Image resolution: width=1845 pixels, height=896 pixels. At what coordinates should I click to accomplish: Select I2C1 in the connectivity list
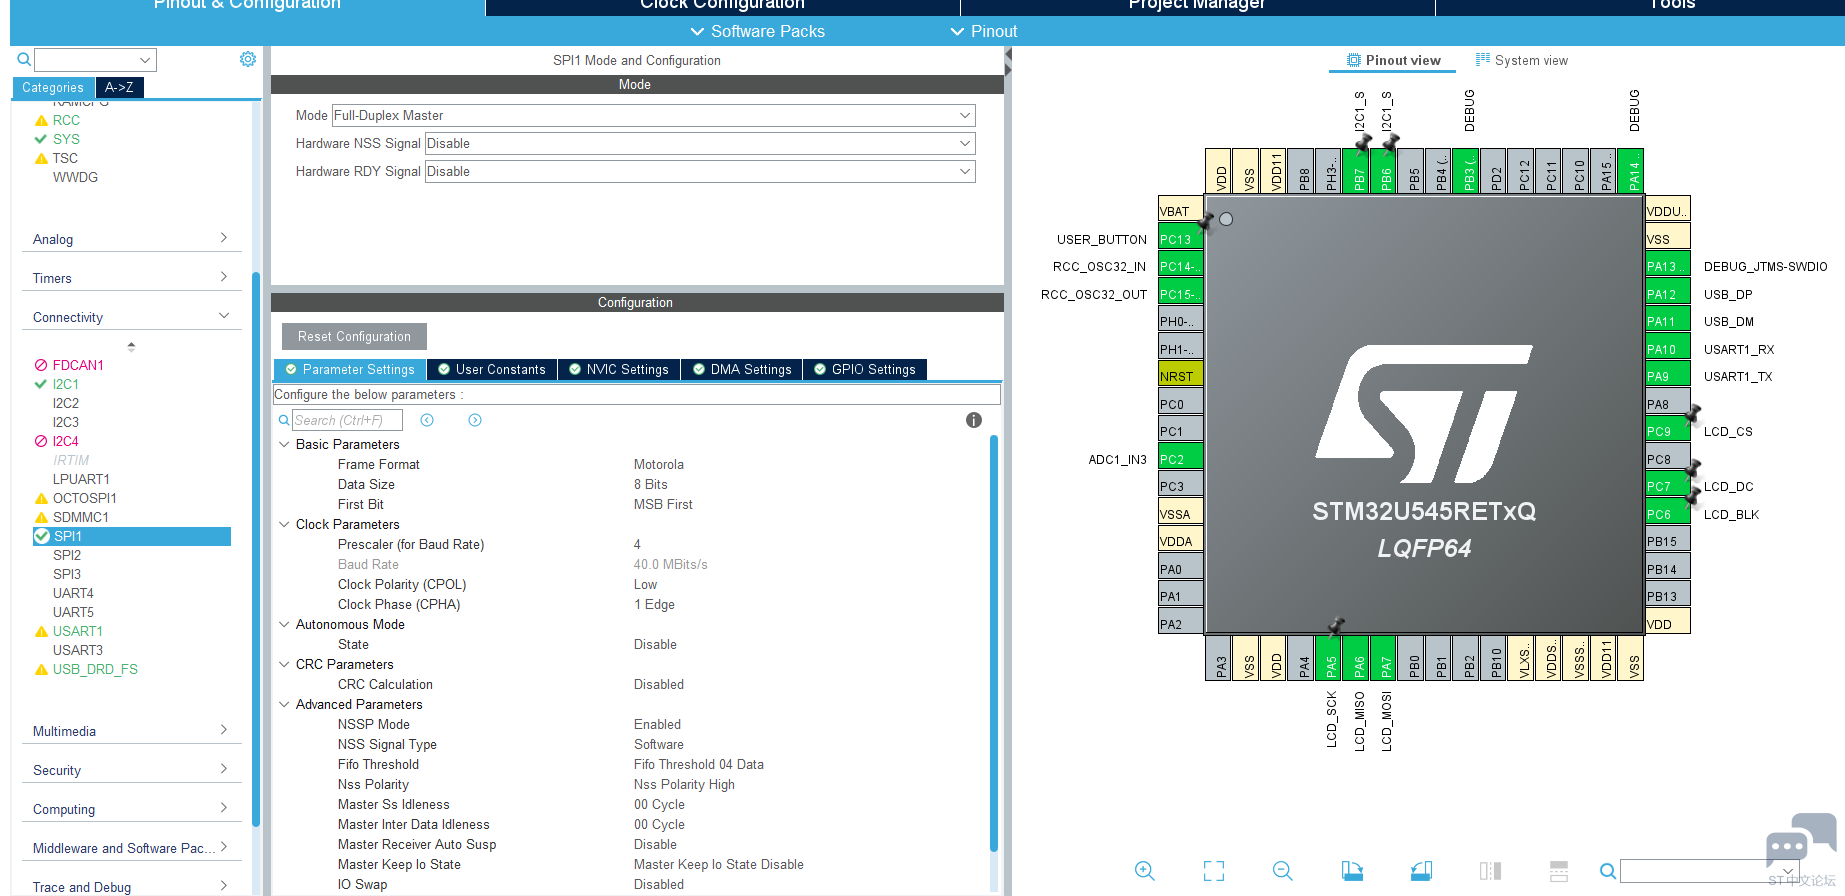[66, 384]
